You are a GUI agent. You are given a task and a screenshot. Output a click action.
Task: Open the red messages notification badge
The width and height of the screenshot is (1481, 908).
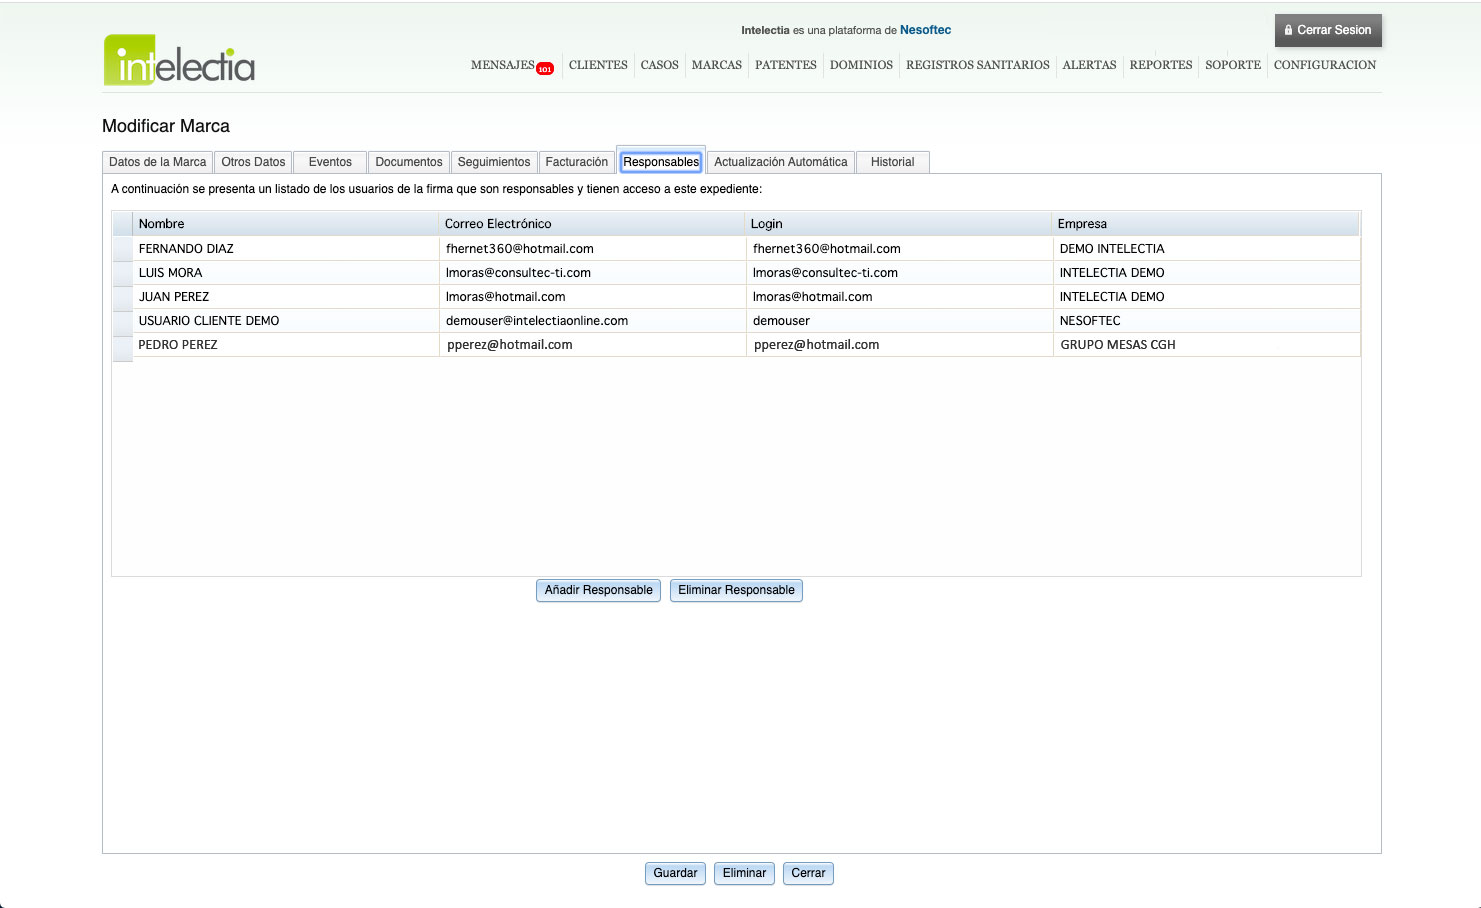tap(545, 69)
